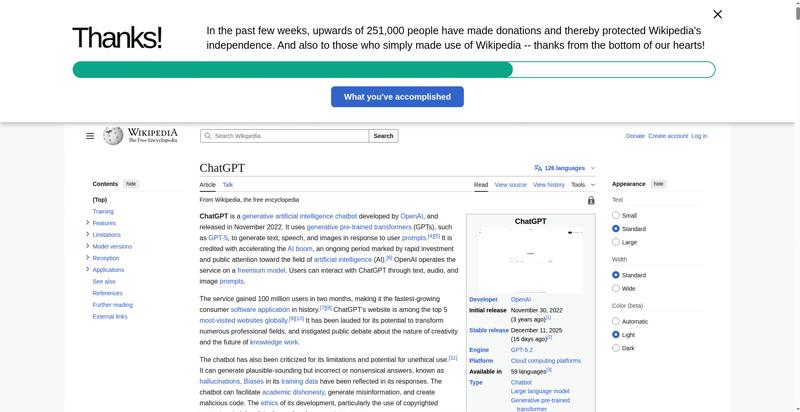Screen dimensions: 800x412
Task: Select the Small text size option
Action: pos(616,215)
